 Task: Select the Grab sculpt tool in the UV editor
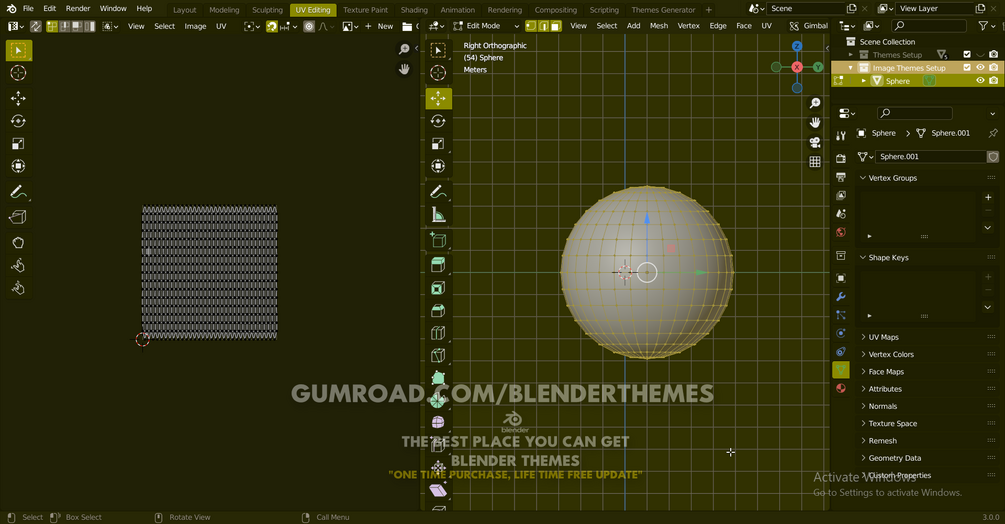(18, 243)
